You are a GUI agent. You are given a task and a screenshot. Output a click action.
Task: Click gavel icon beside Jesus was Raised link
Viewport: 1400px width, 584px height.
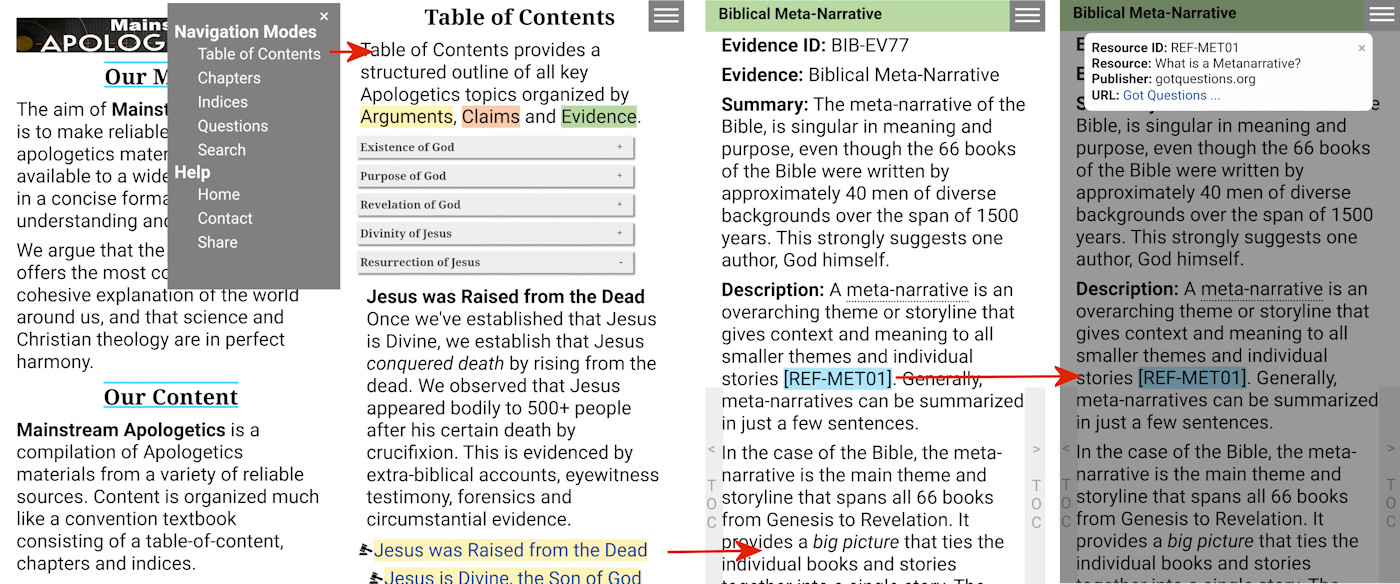coord(366,550)
